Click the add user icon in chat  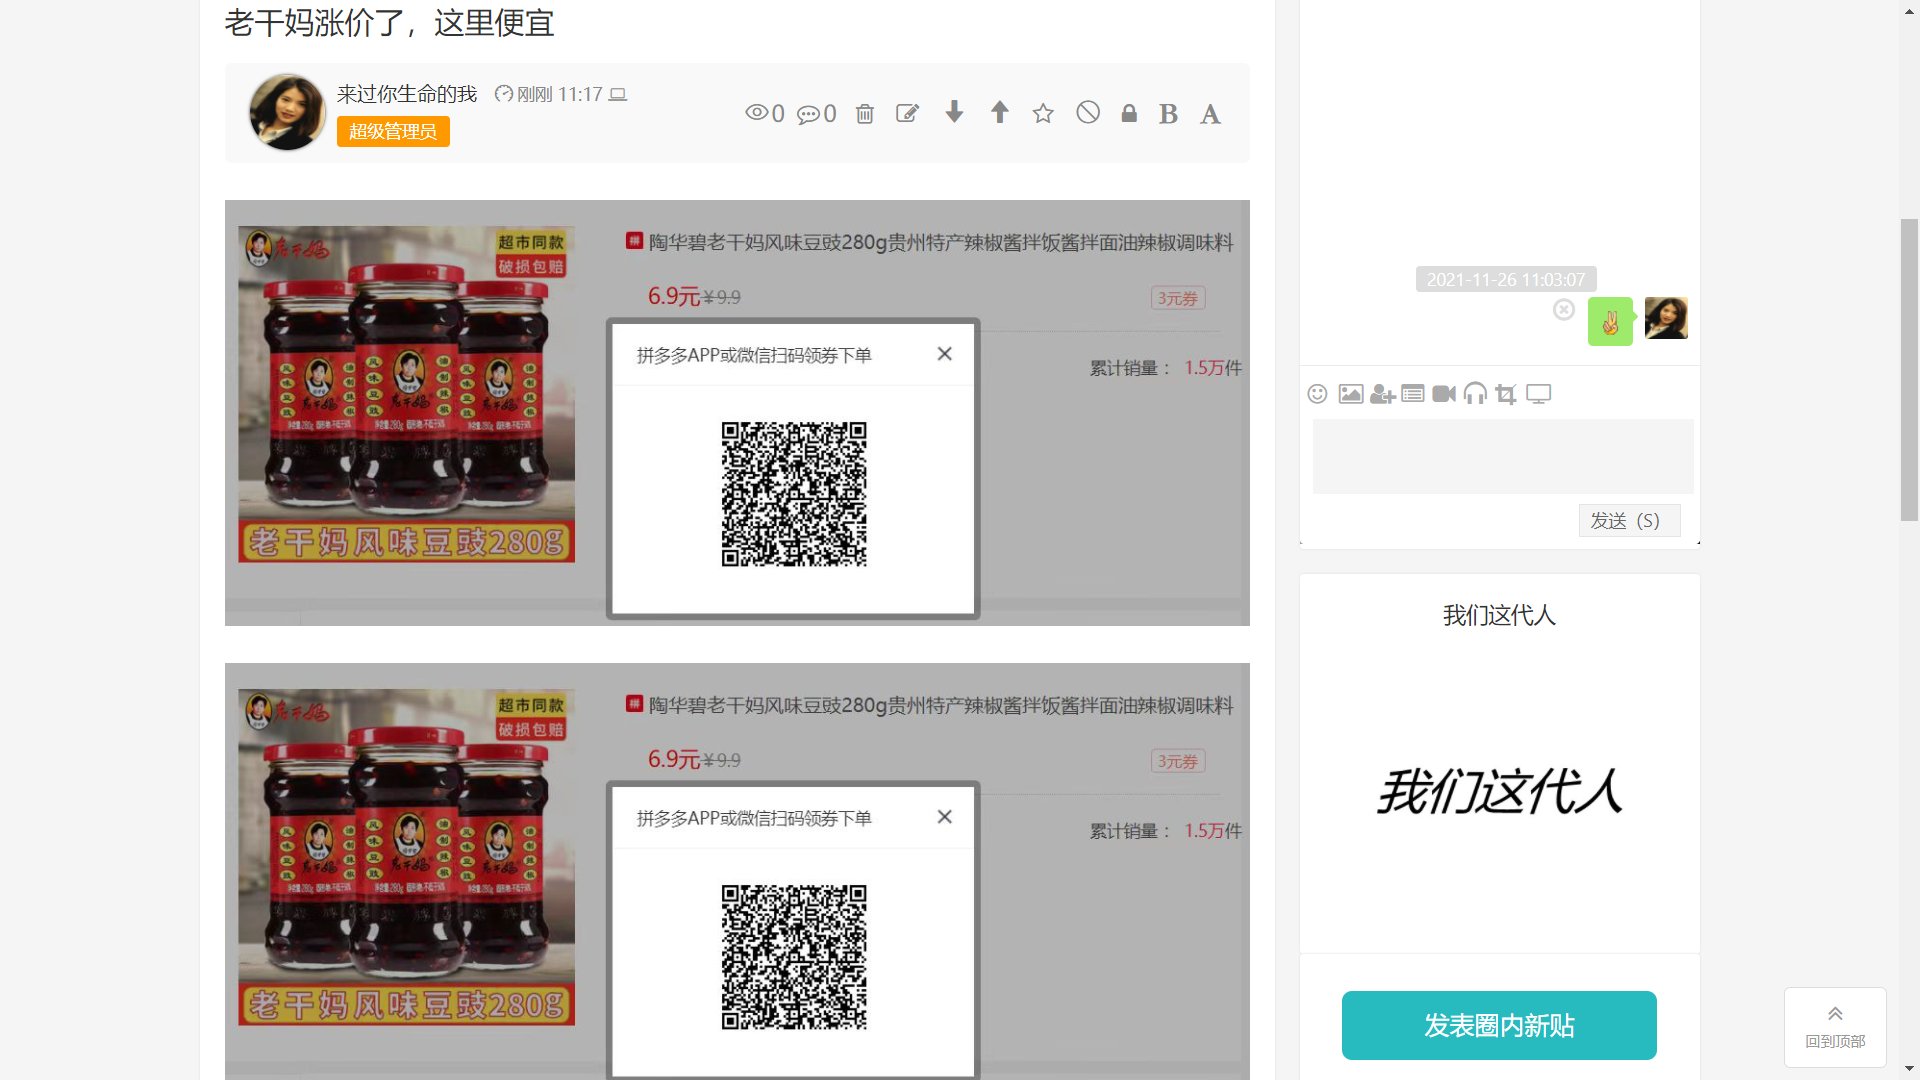(x=1382, y=394)
